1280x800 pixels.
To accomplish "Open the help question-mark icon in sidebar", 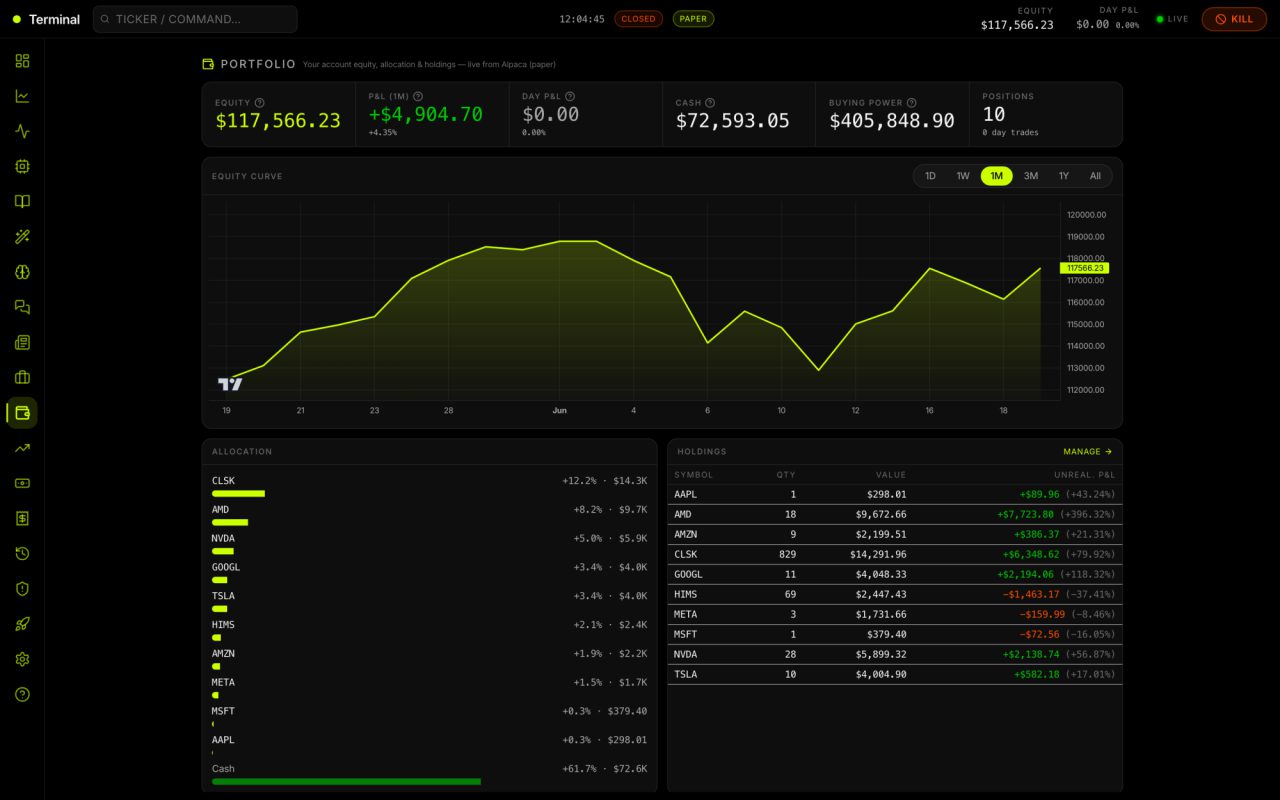I will coord(22,694).
